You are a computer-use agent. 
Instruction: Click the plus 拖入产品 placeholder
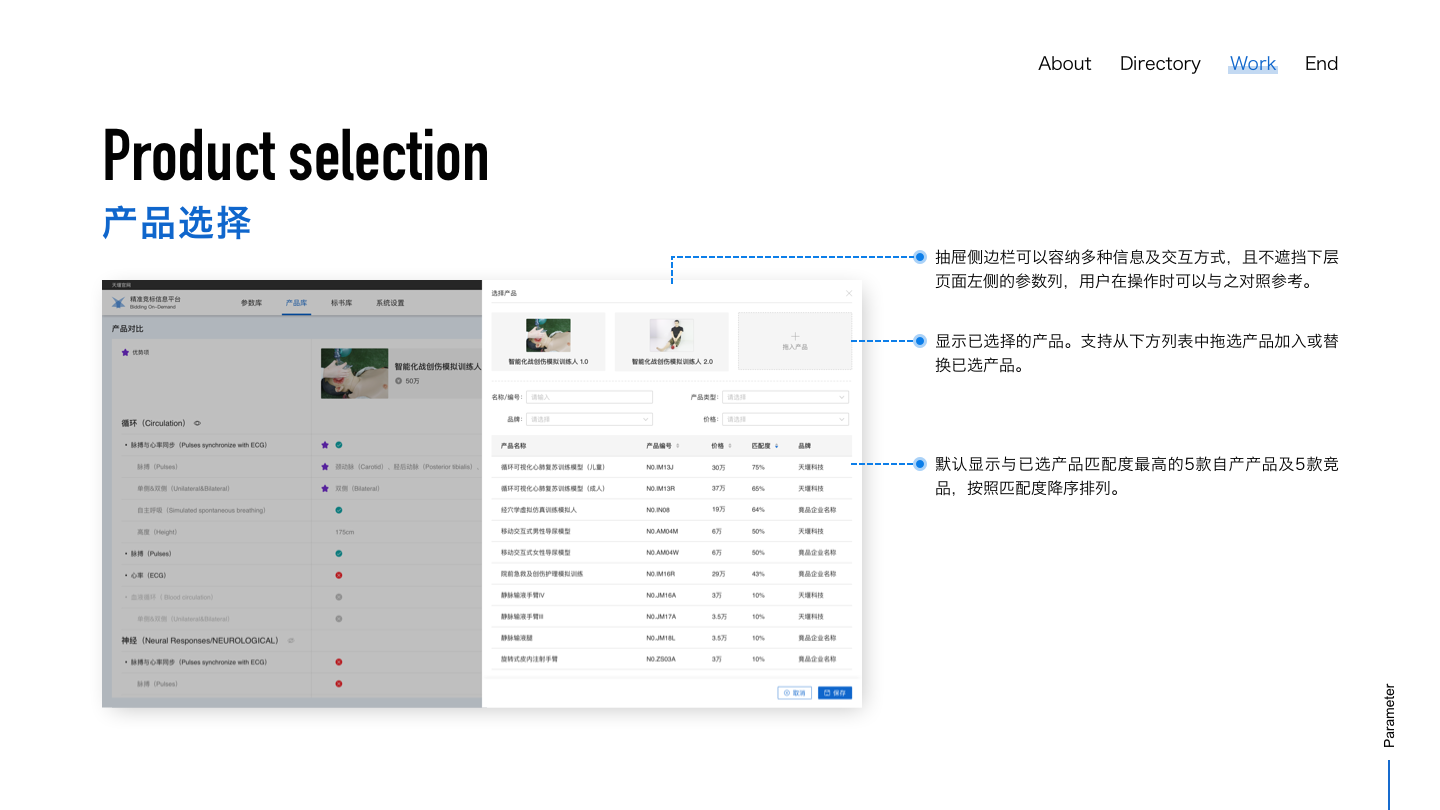pyautogui.click(x=795, y=341)
